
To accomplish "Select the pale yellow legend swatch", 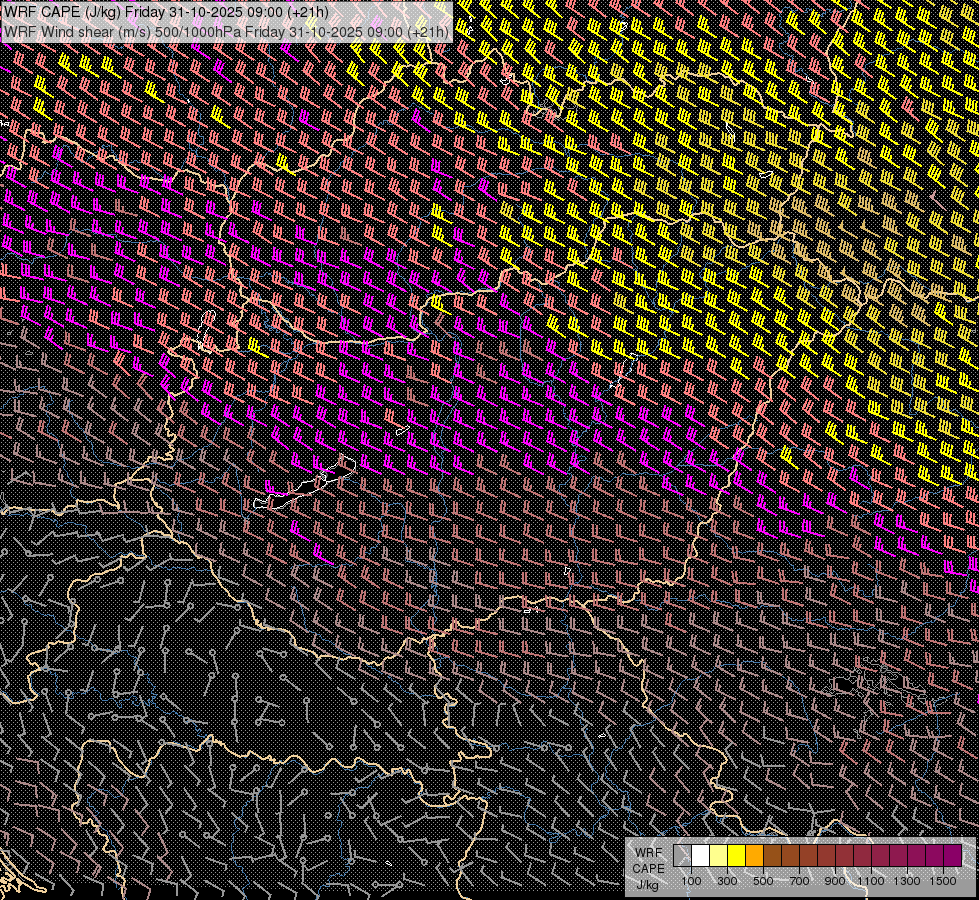I will tap(719, 856).
